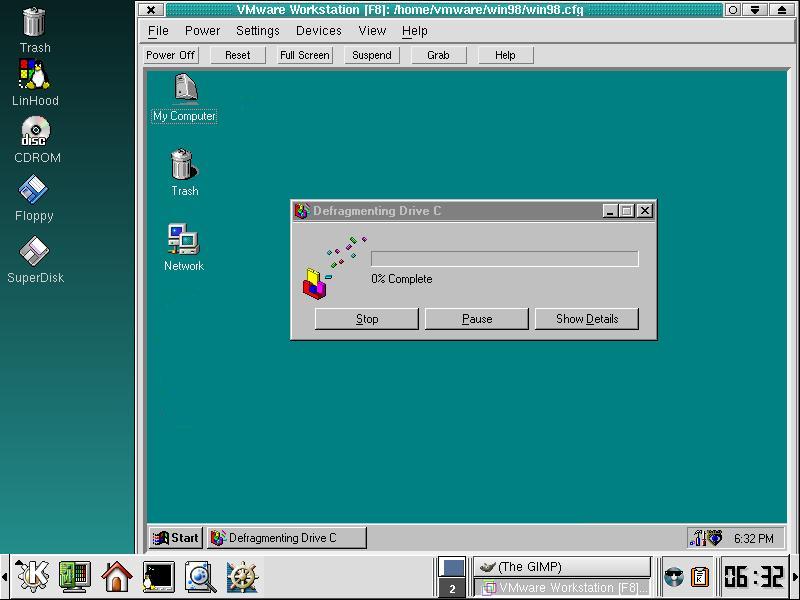Open the File menu in VMware

pos(158,31)
